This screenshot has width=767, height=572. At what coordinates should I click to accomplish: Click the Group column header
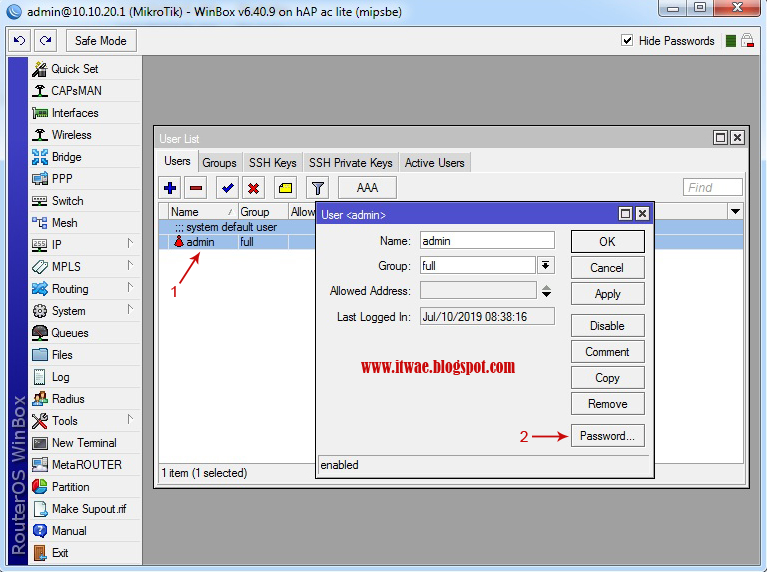tap(263, 212)
